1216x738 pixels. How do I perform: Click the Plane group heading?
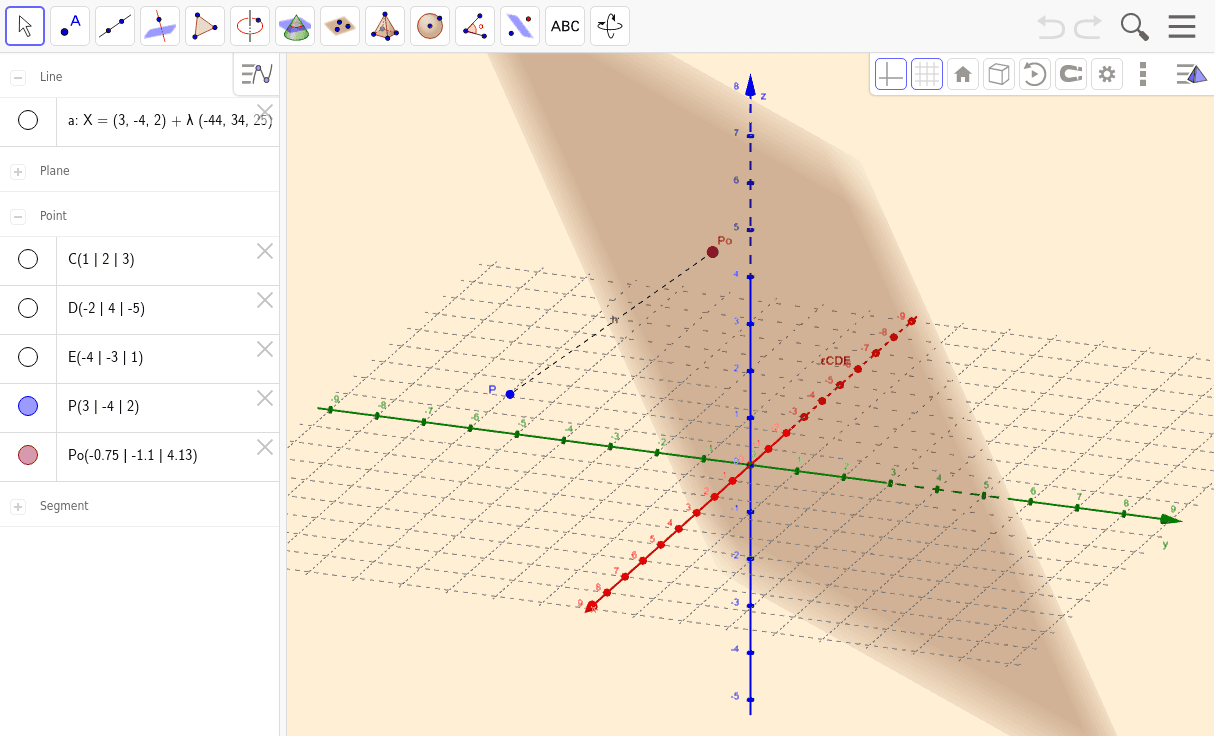[x=55, y=172]
